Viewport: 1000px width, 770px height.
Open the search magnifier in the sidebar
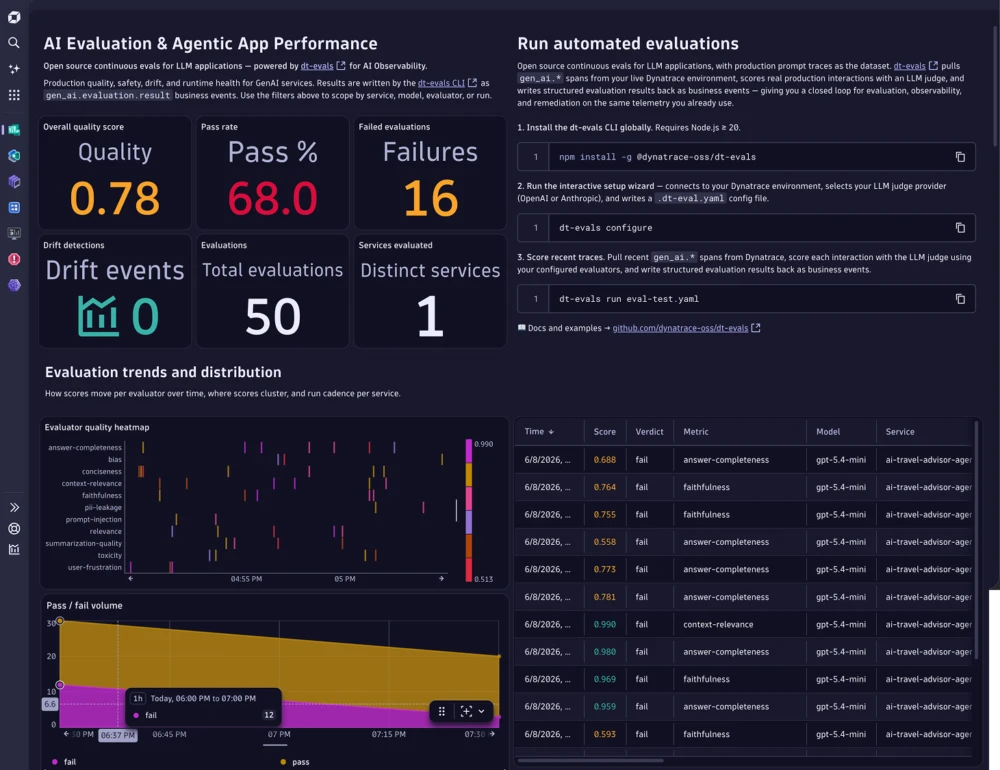click(x=14, y=43)
